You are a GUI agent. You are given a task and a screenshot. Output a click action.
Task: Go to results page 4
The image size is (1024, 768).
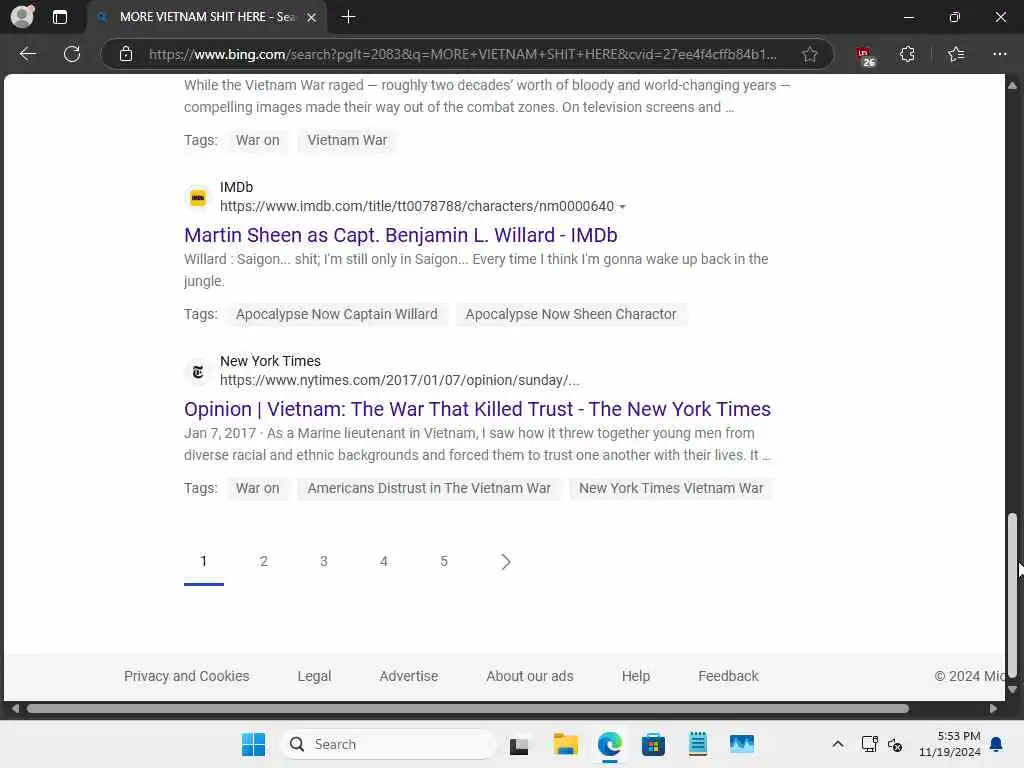pyautogui.click(x=384, y=562)
